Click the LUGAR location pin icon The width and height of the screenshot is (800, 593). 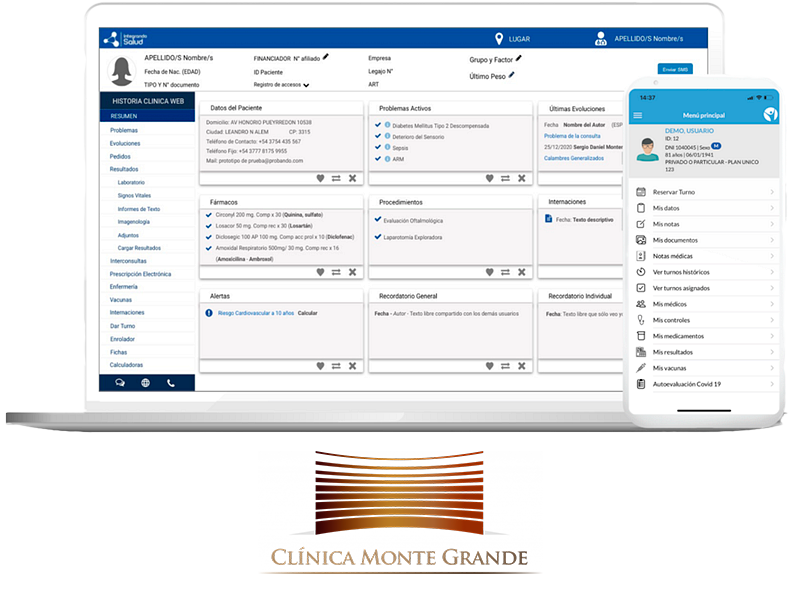[499, 39]
